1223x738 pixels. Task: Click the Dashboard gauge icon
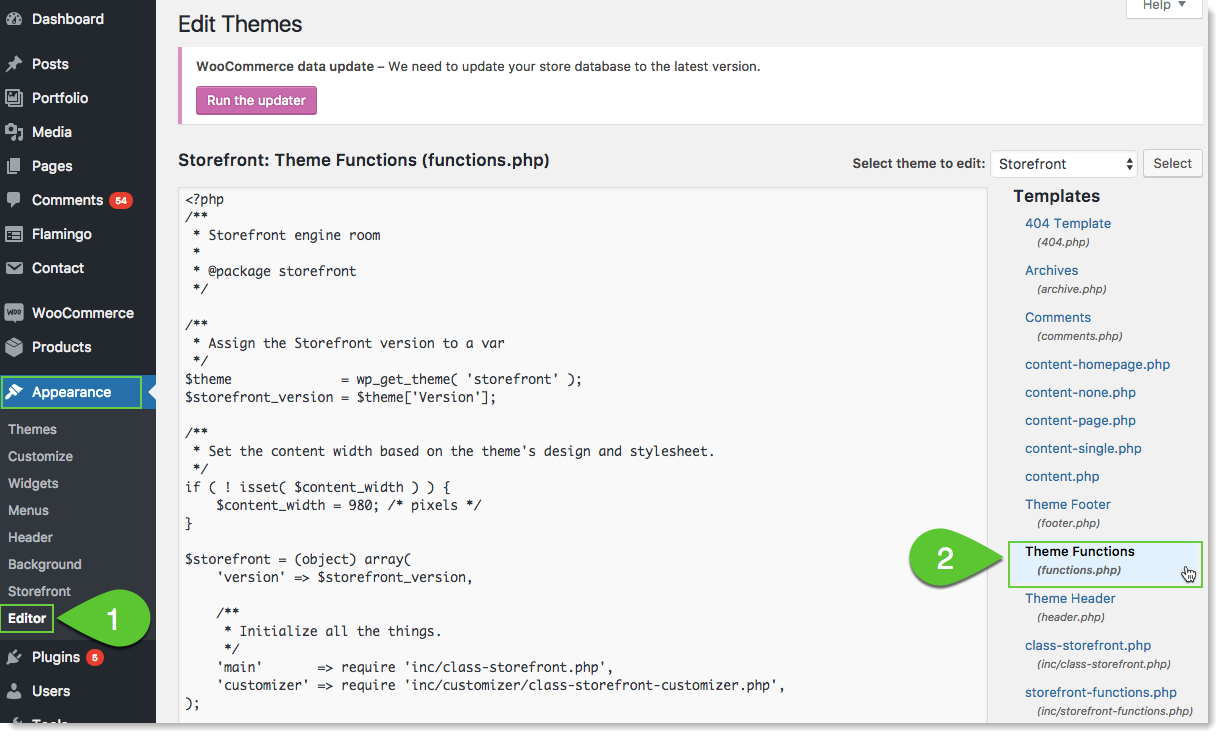[14, 19]
